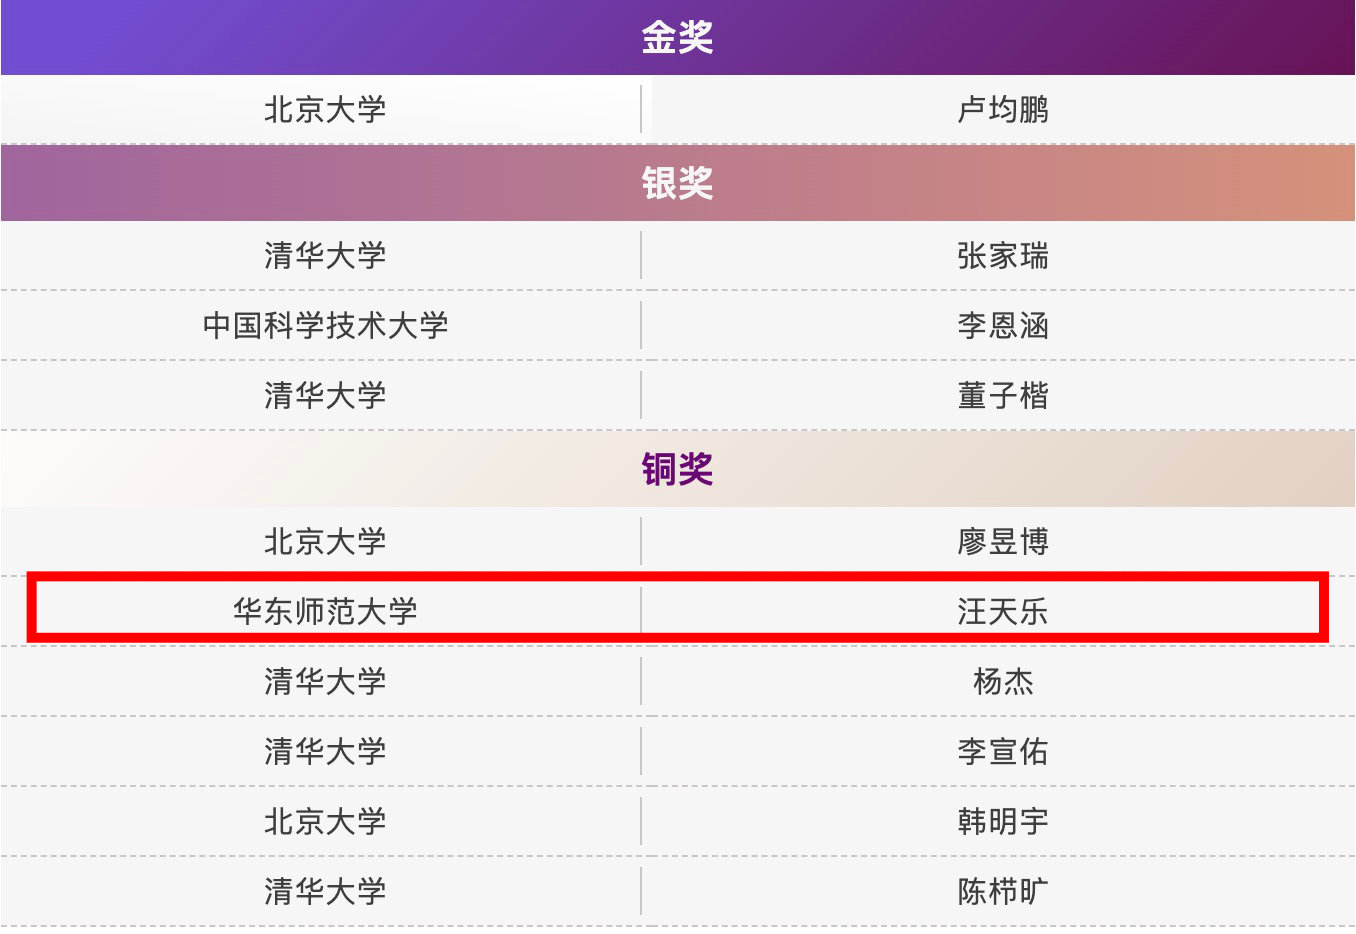This screenshot has height=934, width=1356.
Task: Click the highlighted 华东师范大学 cell
Action: pos(325,611)
